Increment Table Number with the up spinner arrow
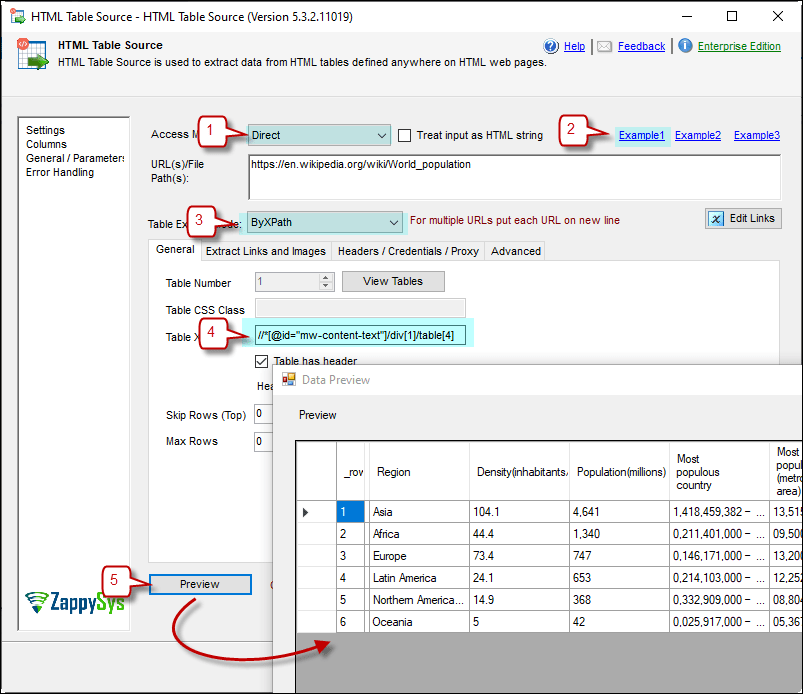The height and width of the screenshot is (694, 803). click(327, 277)
